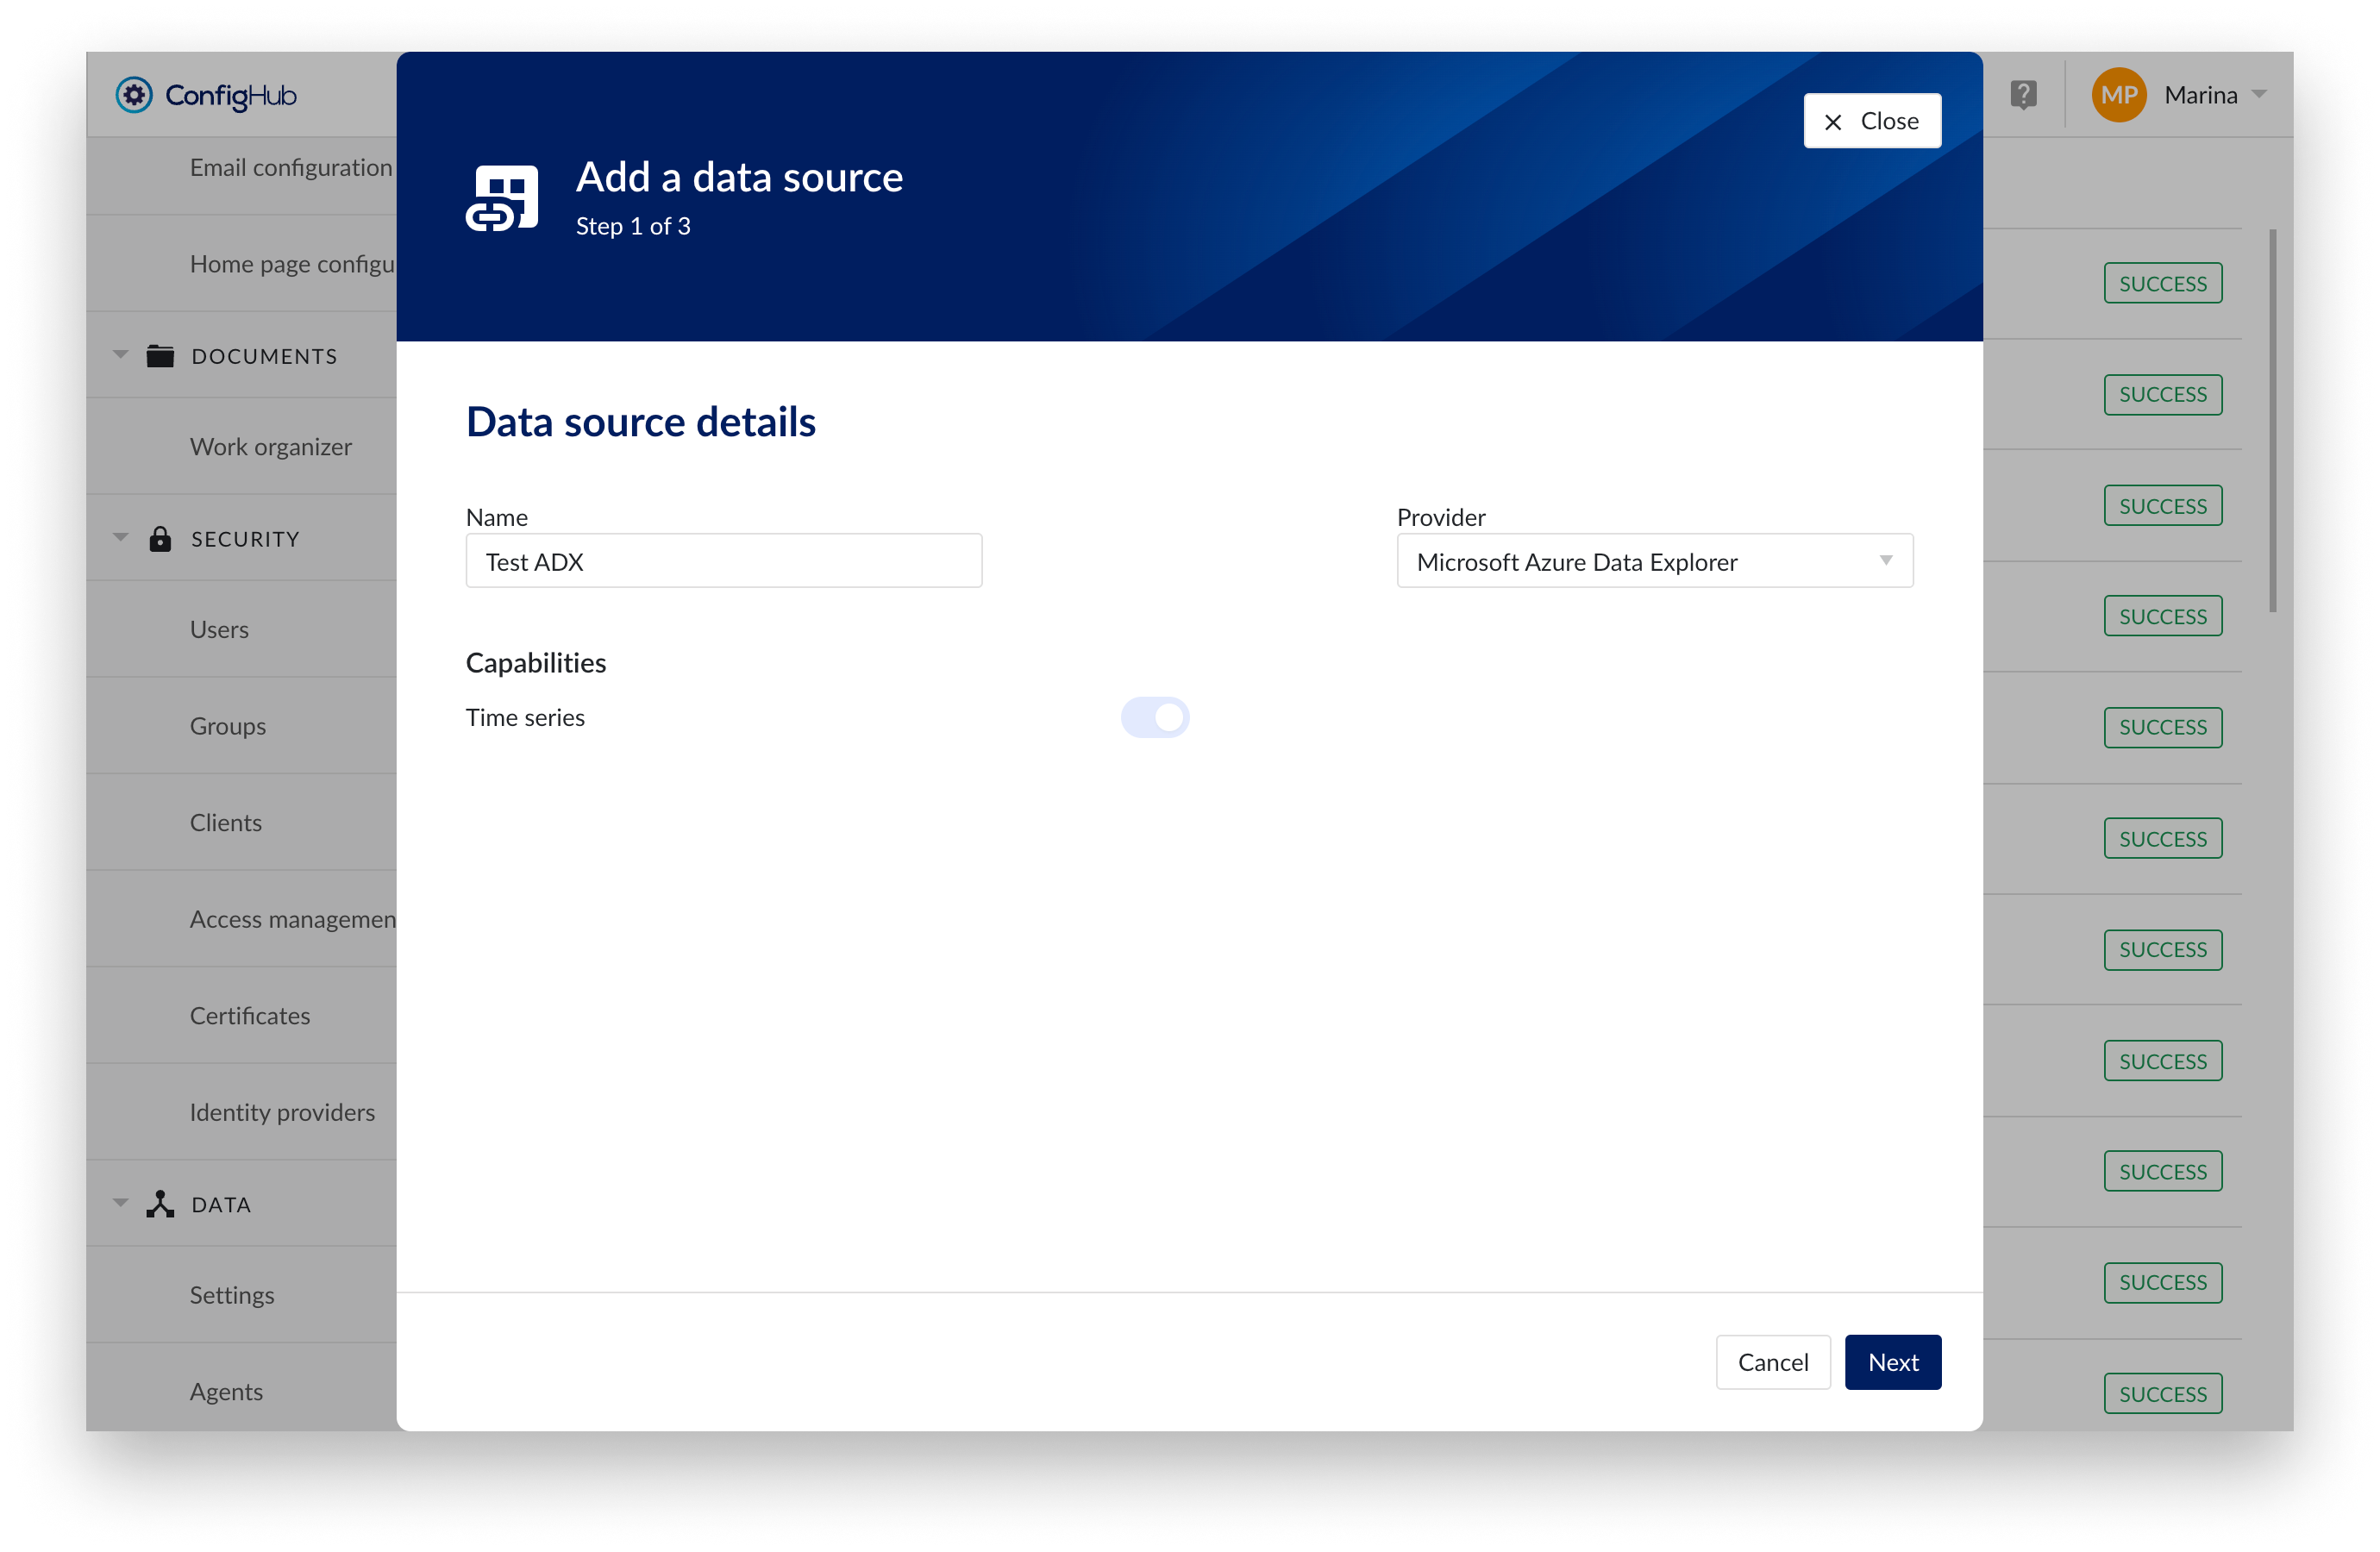Click inside the Name field containing Test ADX
Image resolution: width=2380 pixels, height=1552 pixels.
point(722,561)
